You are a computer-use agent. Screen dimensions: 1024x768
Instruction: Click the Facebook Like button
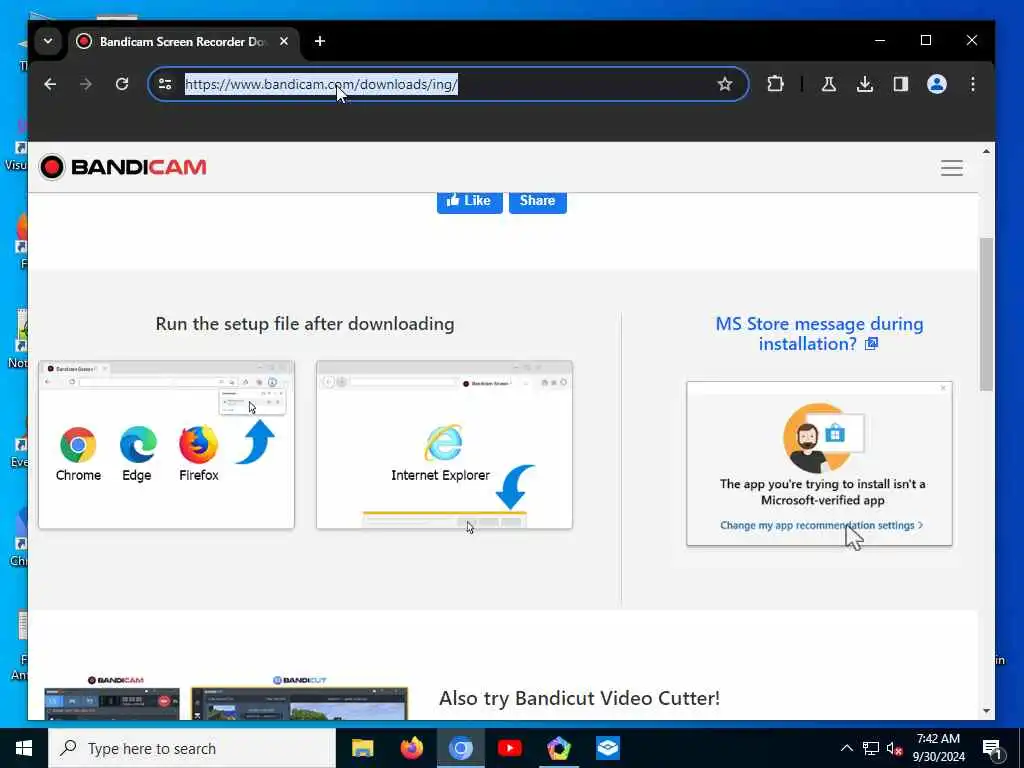pyautogui.click(x=470, y=200)
